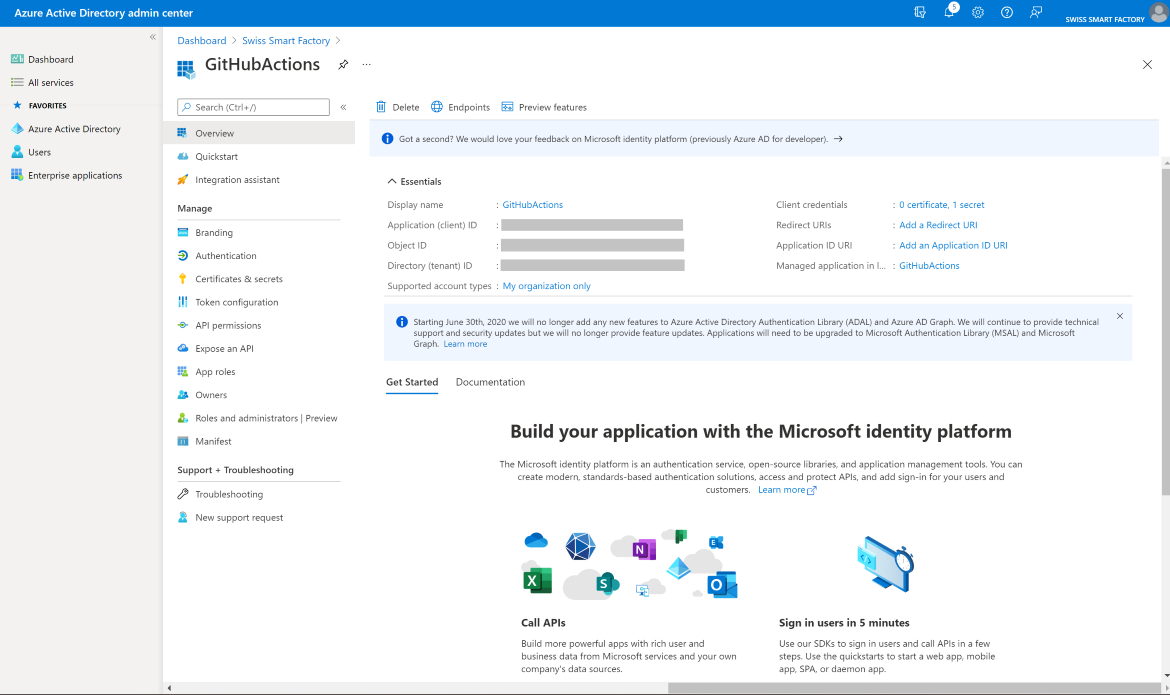Collapse the application resource menu

344,107
